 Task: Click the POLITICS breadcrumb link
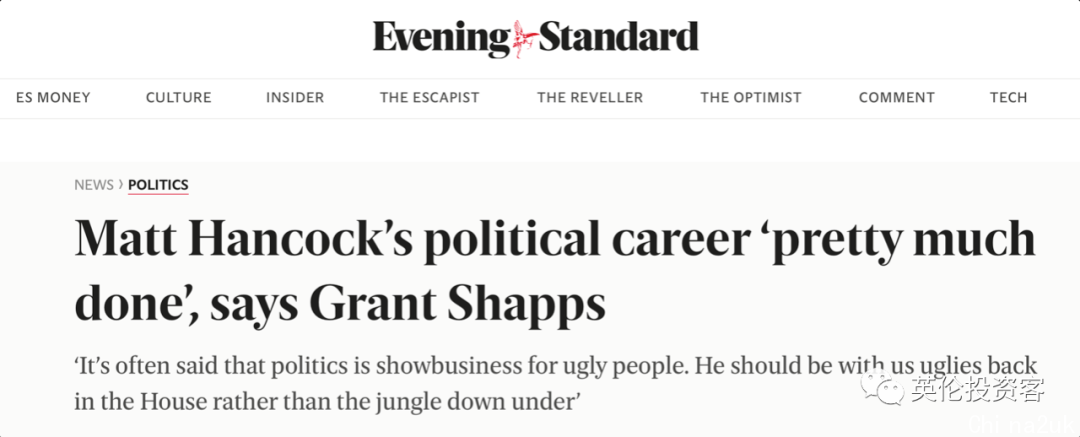(158, 185)
